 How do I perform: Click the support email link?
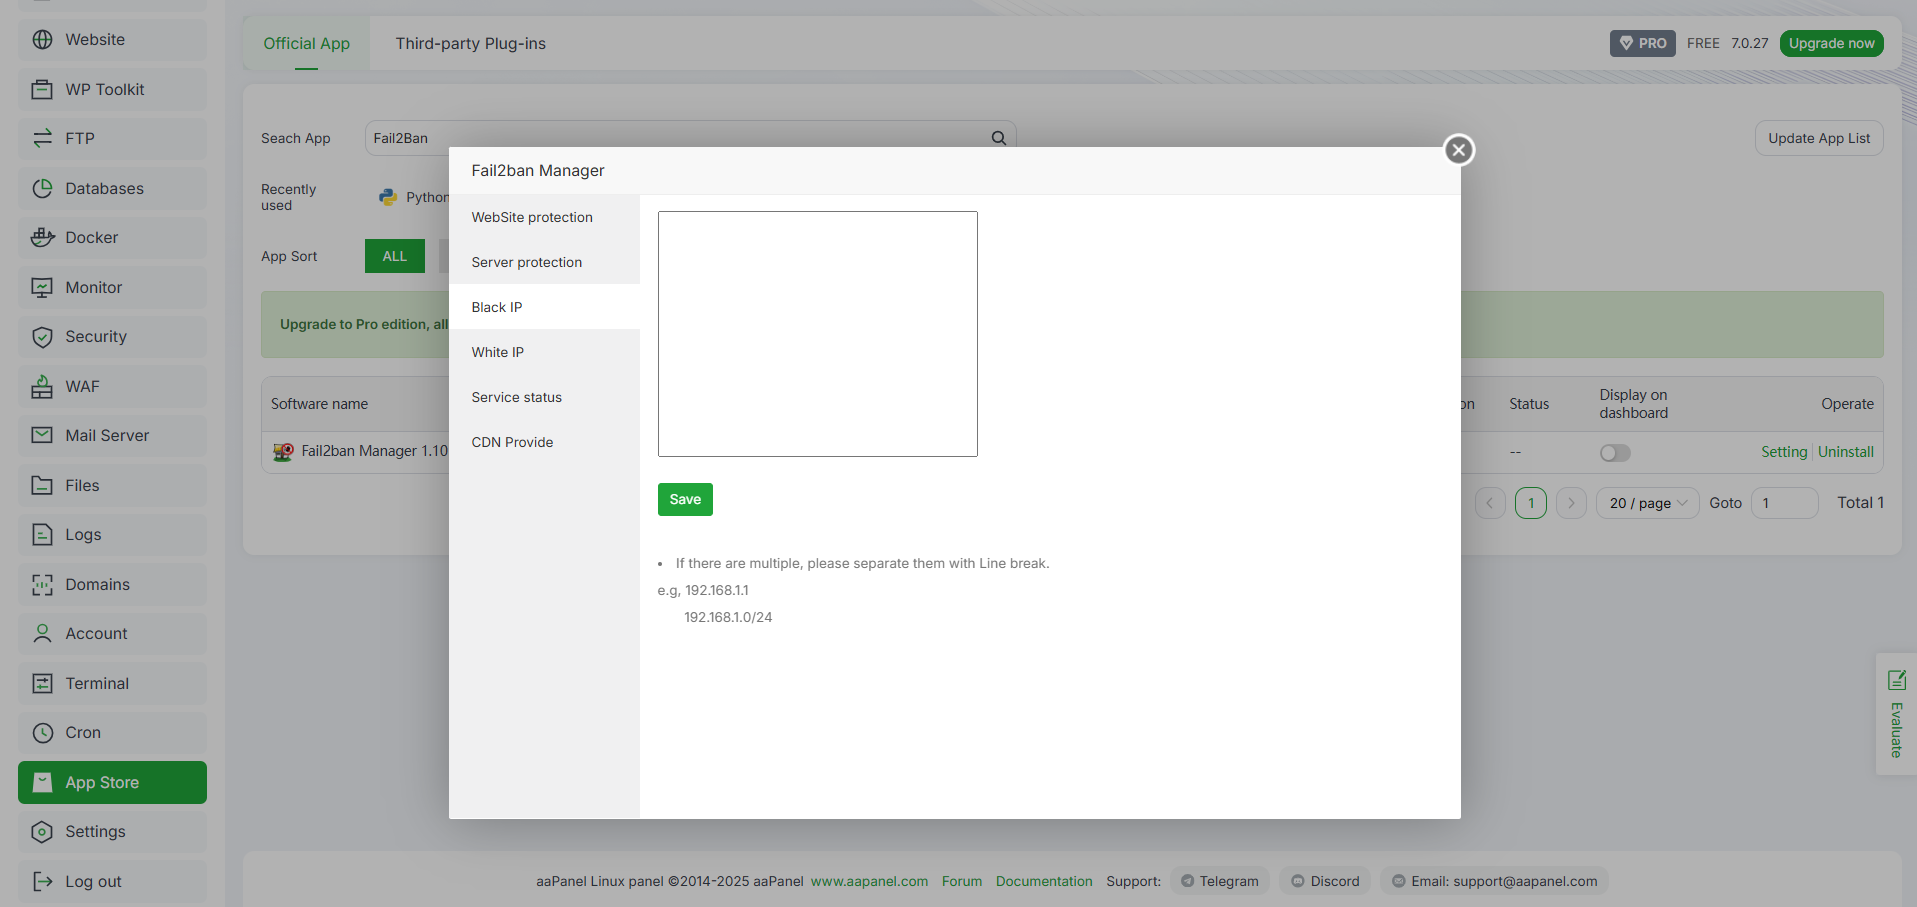pyautogui.click(x=1494, y=881)
